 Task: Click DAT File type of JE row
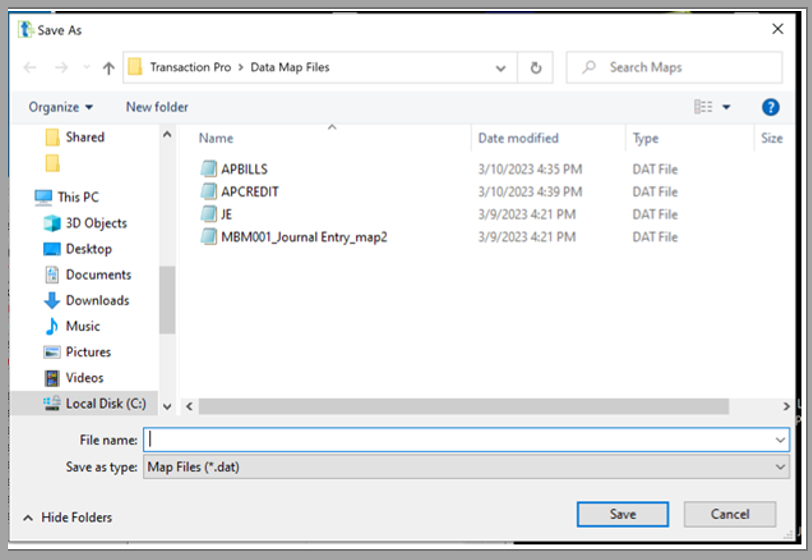pyautogui.click(x=655, y=214)
